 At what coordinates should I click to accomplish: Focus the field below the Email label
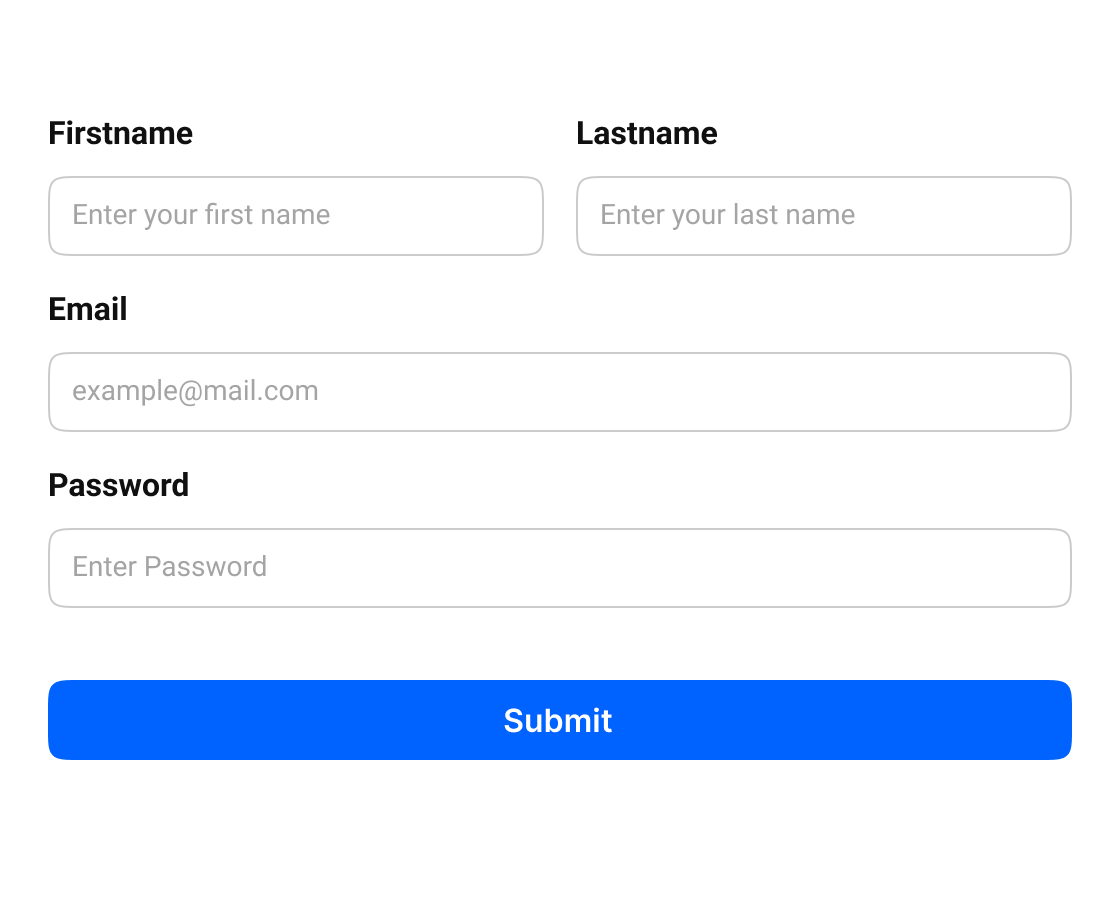560,392
